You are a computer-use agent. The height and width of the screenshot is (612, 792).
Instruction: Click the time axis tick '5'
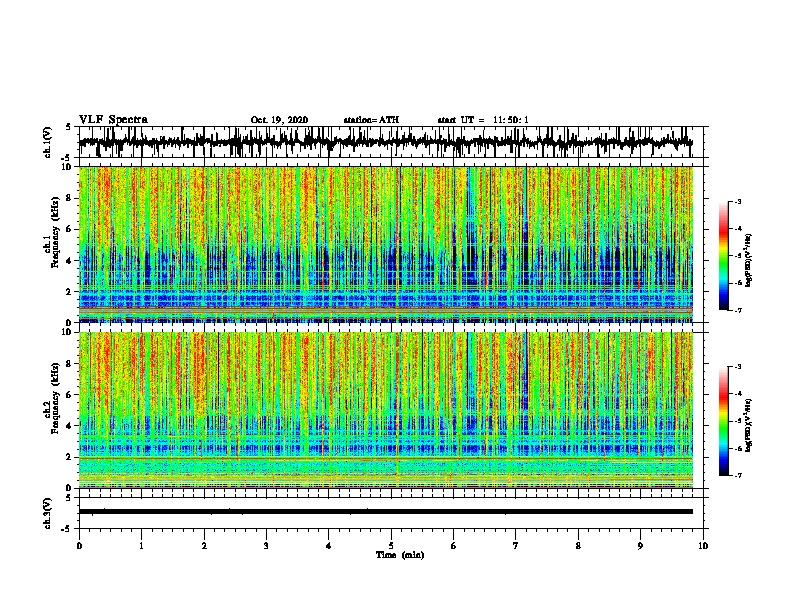391,546
